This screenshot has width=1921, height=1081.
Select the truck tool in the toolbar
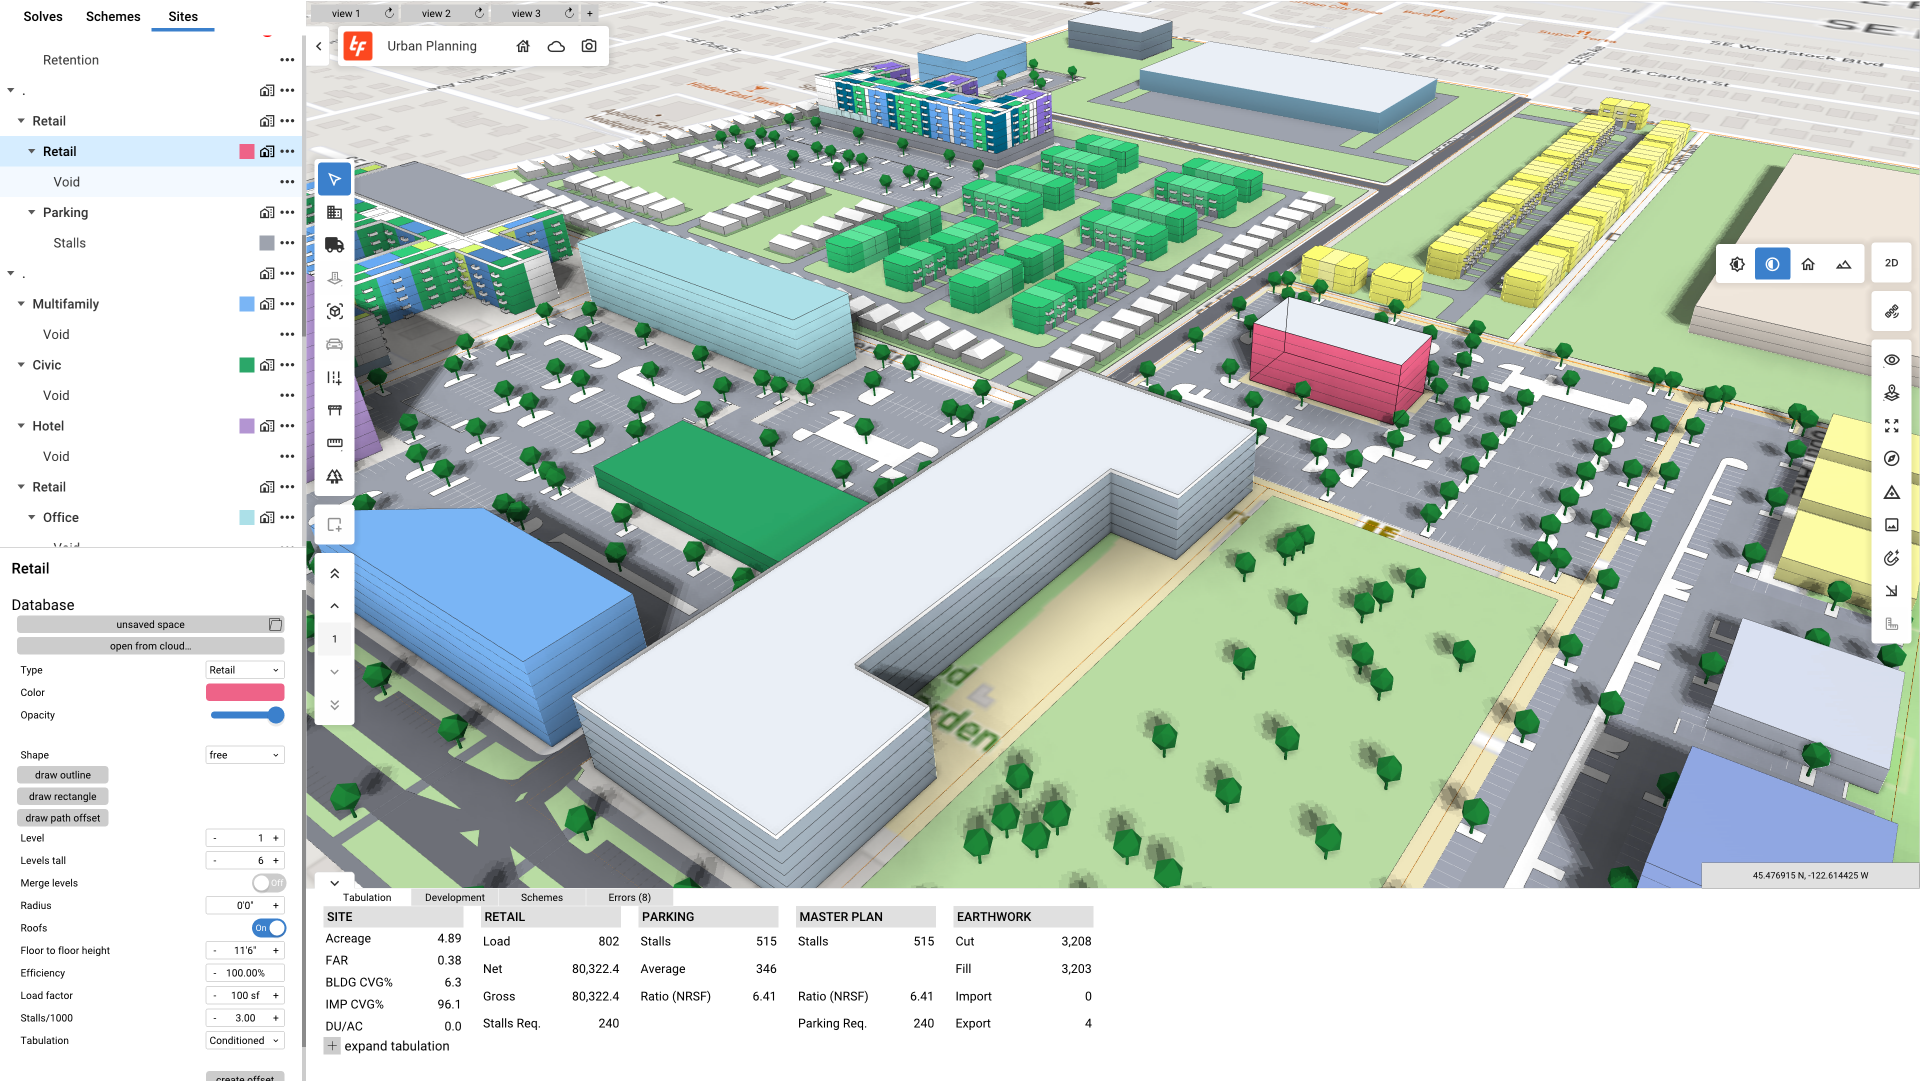point(334,245)
